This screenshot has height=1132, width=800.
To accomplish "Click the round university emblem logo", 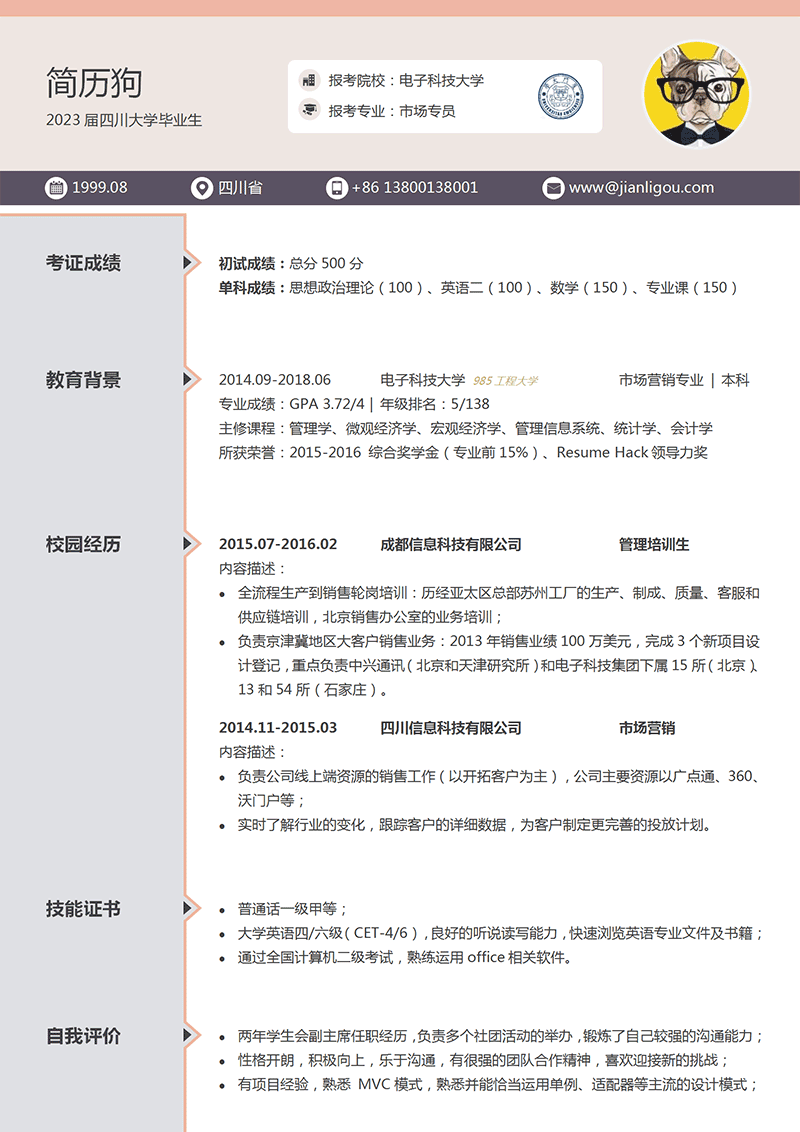I will tap(559, 96).
